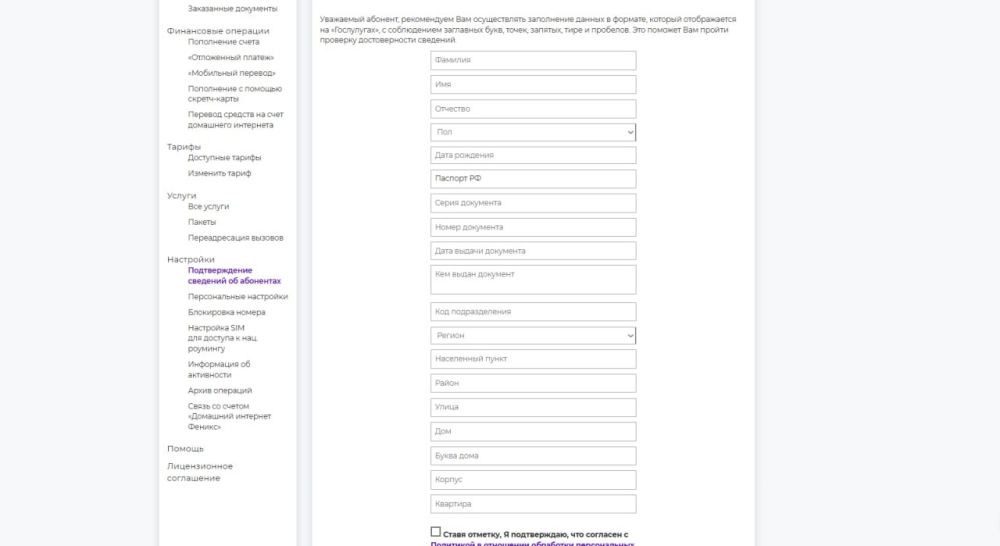Go to Пополнение счета

(223, 41)
